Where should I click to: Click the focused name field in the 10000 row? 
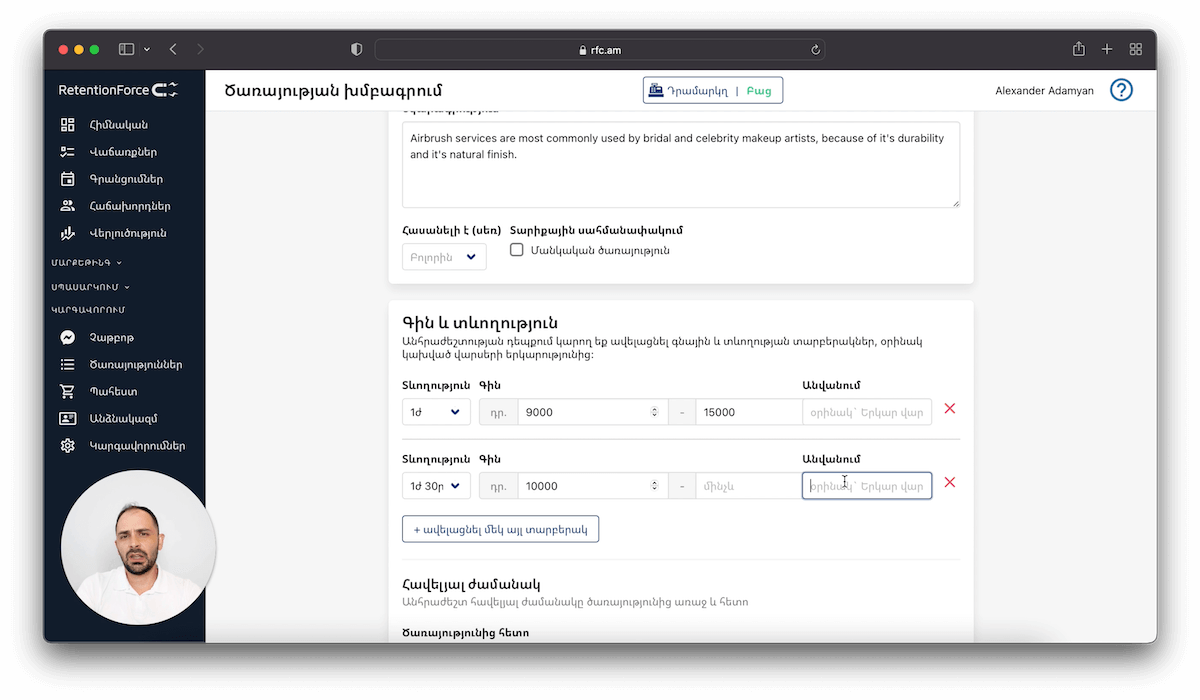[867, 486]
